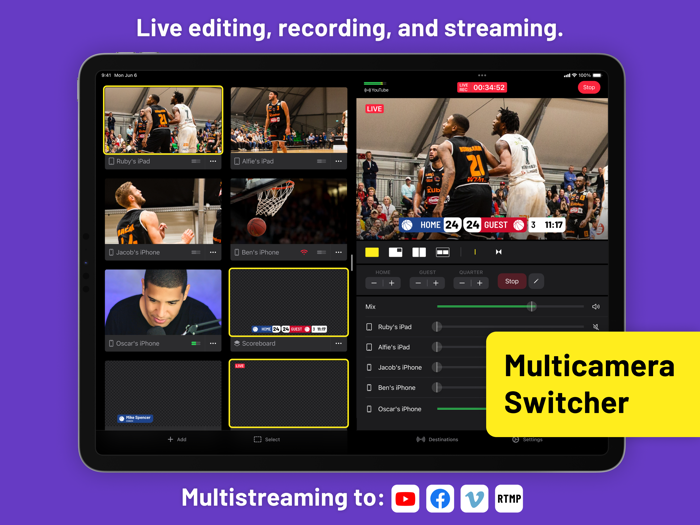Open the Destinations tab
The height and width of the screenshot is (525, 700).
437,439
